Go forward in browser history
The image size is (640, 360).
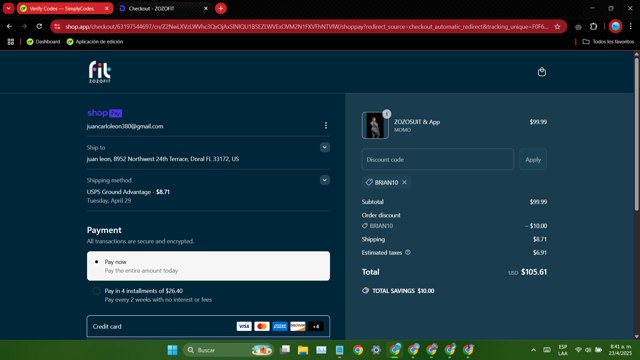coord(24,27)
